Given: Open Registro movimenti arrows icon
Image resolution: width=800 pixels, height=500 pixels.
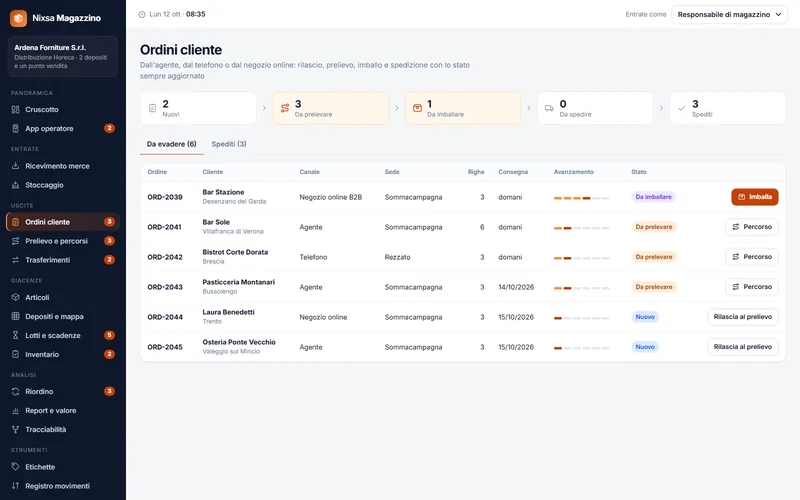Looking at the screenshot, I should 15,486.
